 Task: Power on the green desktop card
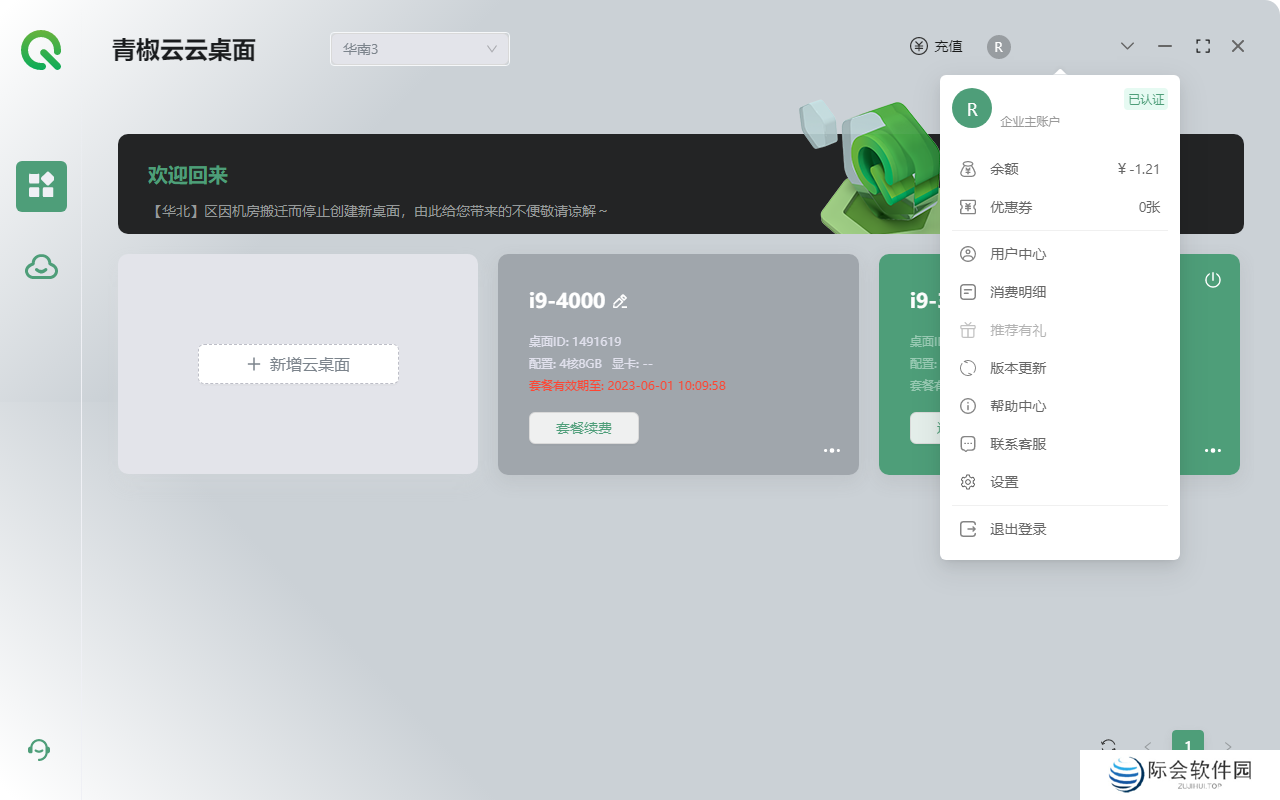[x=1212, y=281]
